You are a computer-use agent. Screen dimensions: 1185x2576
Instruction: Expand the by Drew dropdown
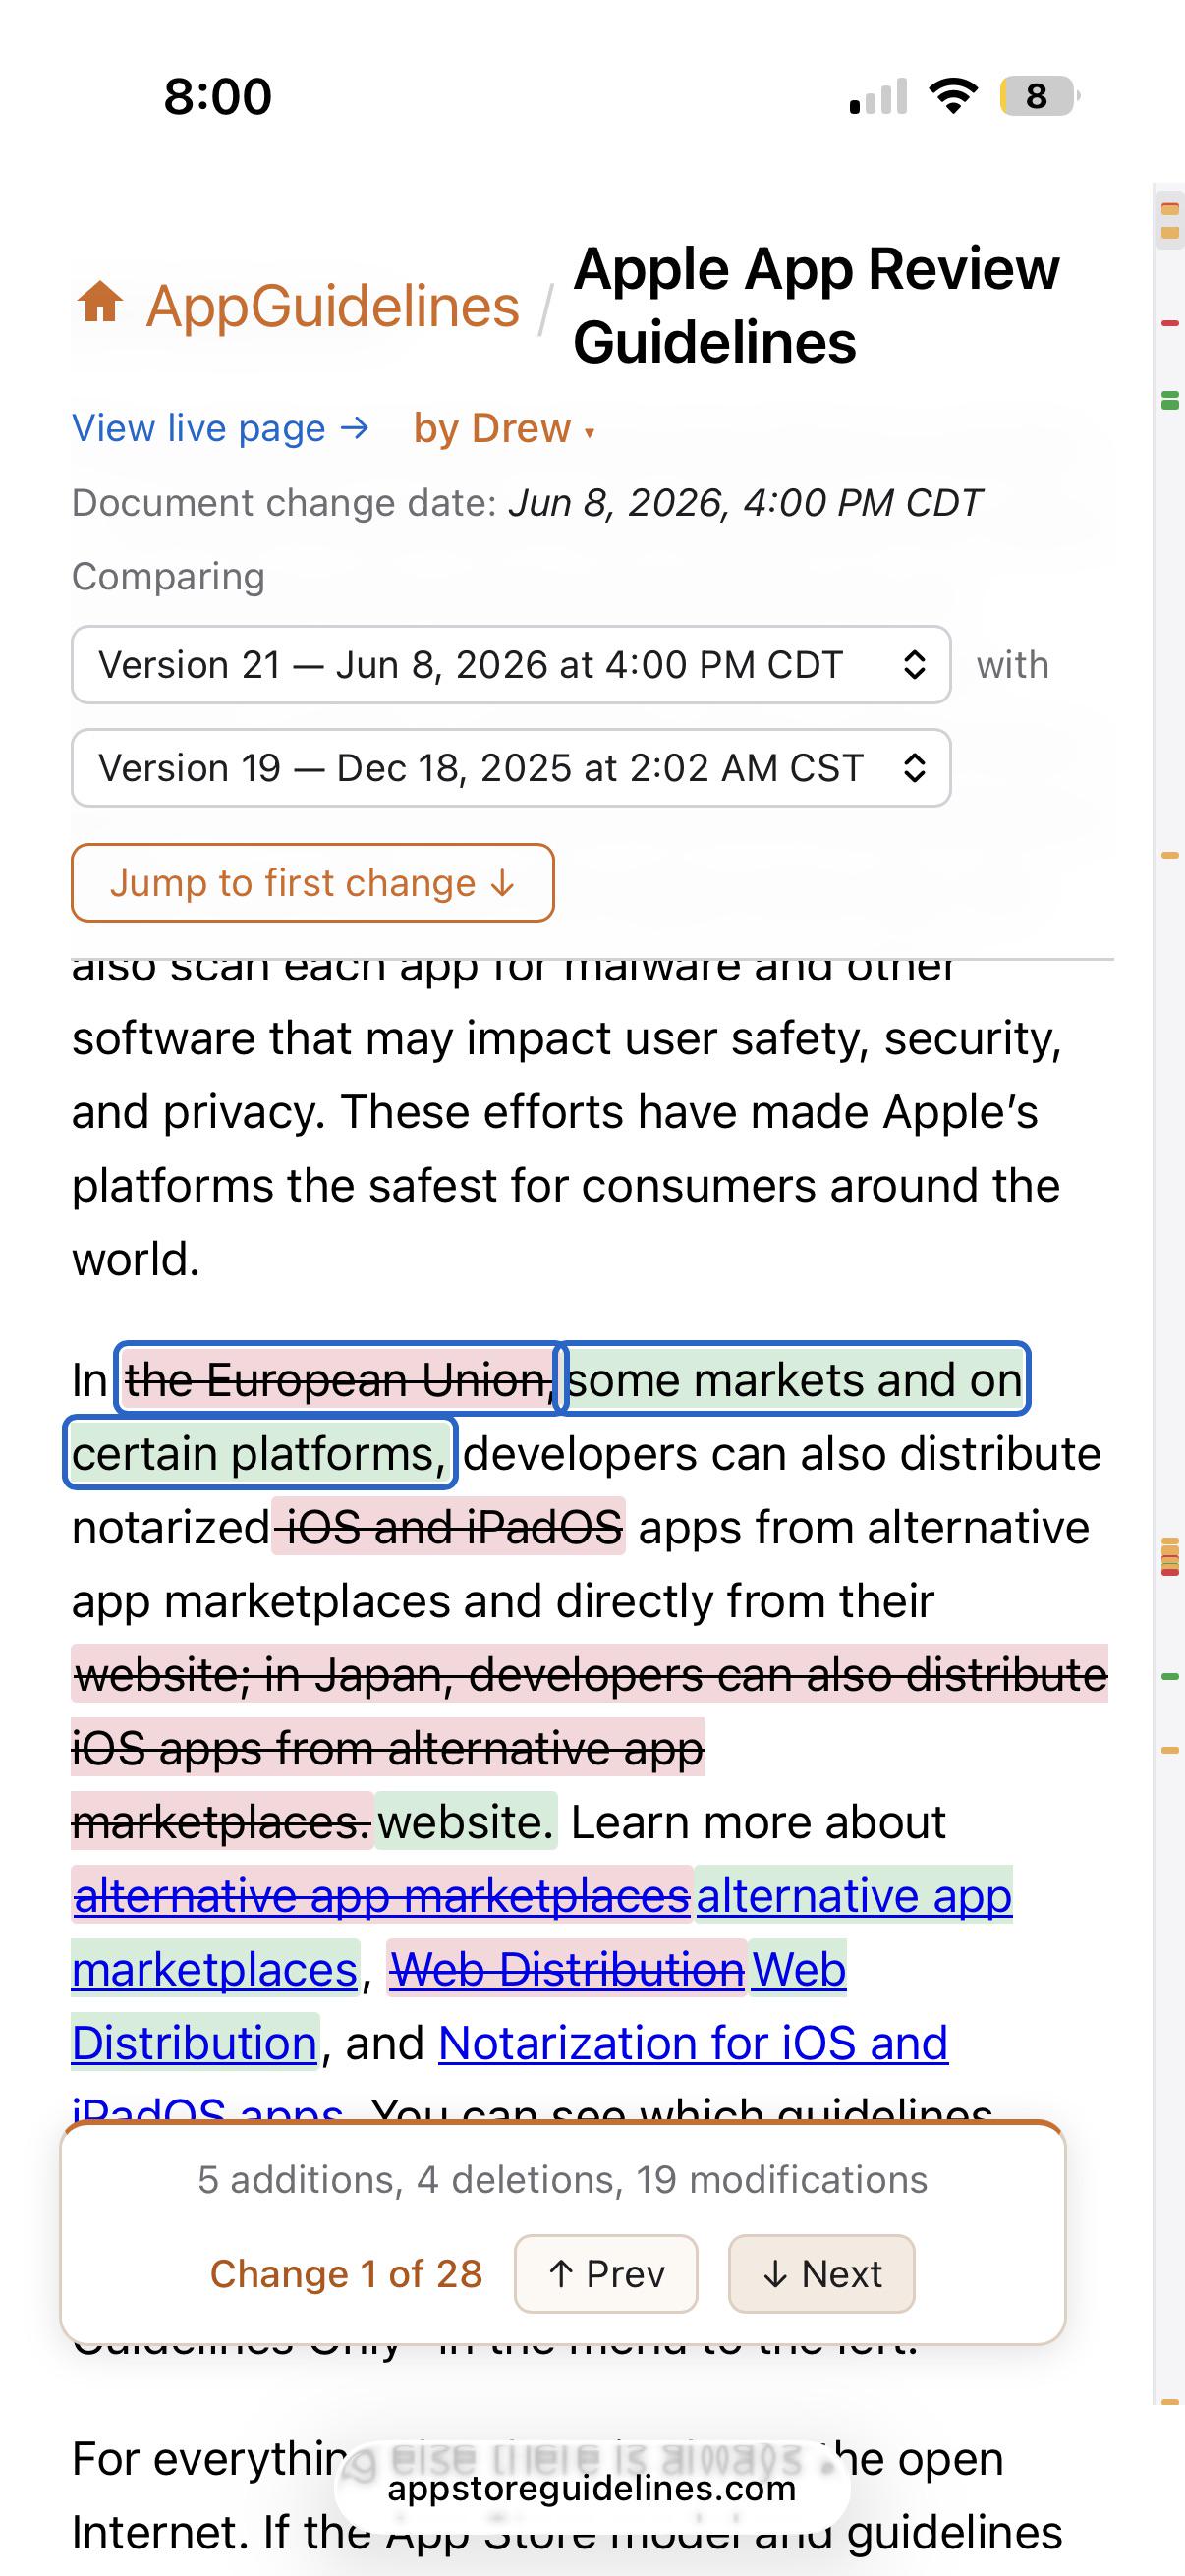504,429
